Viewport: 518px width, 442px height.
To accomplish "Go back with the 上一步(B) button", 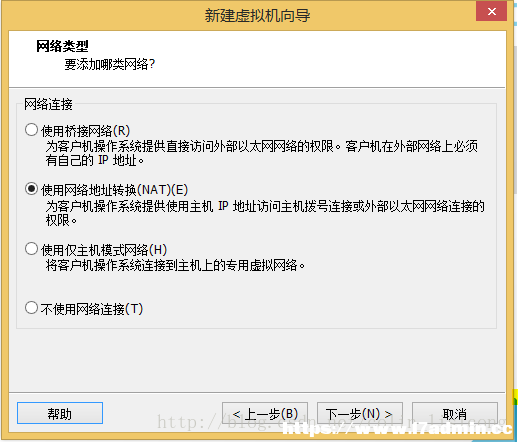I will [265, 413].
